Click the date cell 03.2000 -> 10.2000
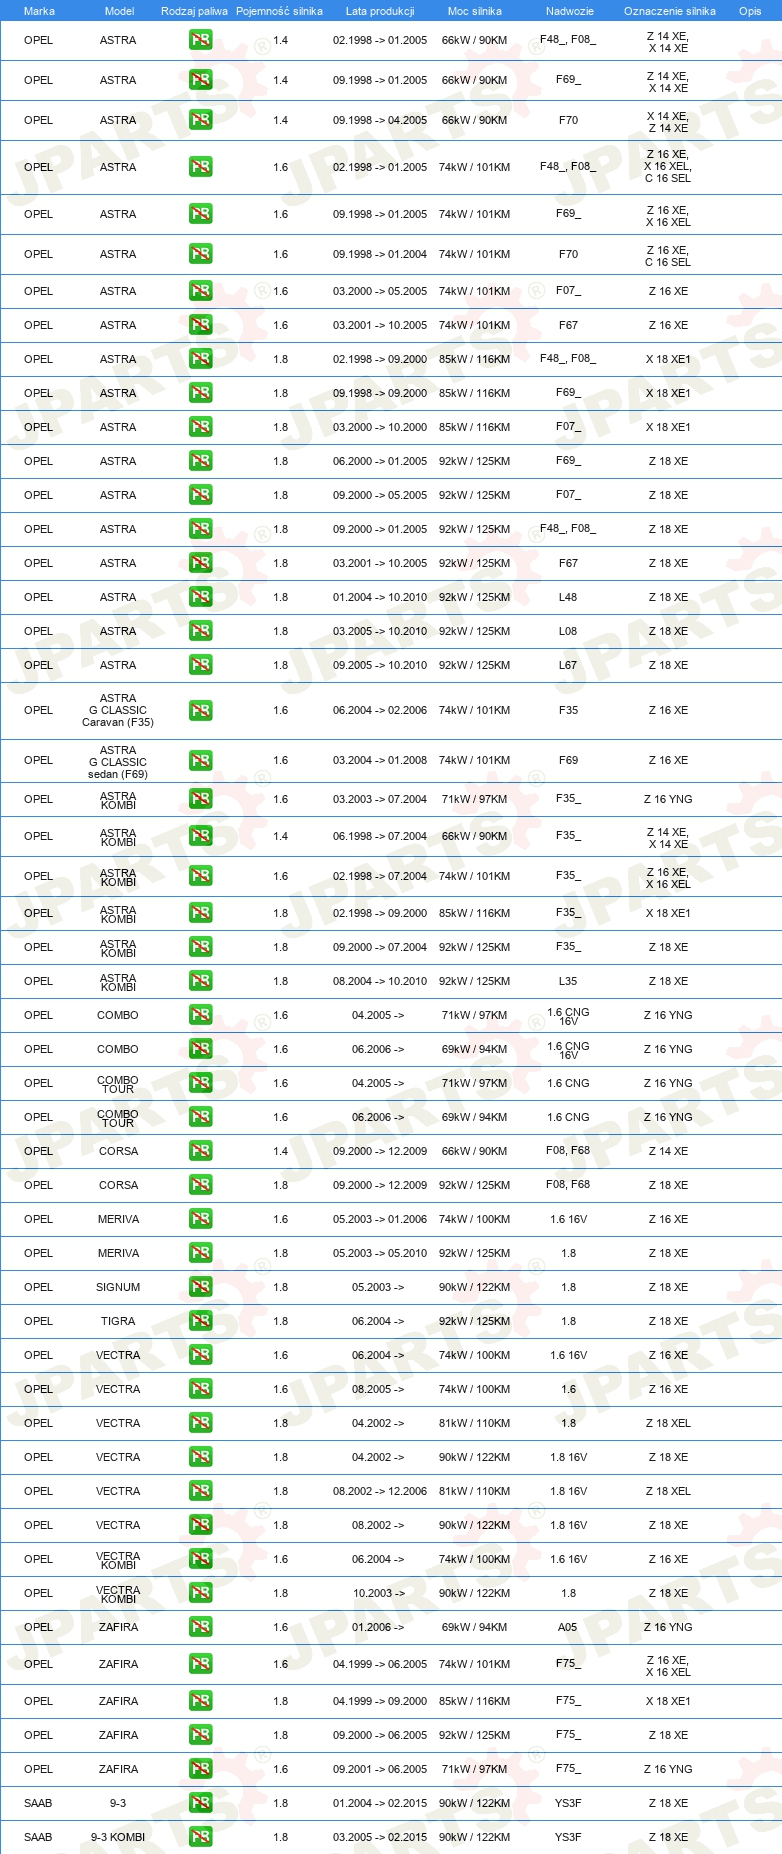 pos(380,427)
